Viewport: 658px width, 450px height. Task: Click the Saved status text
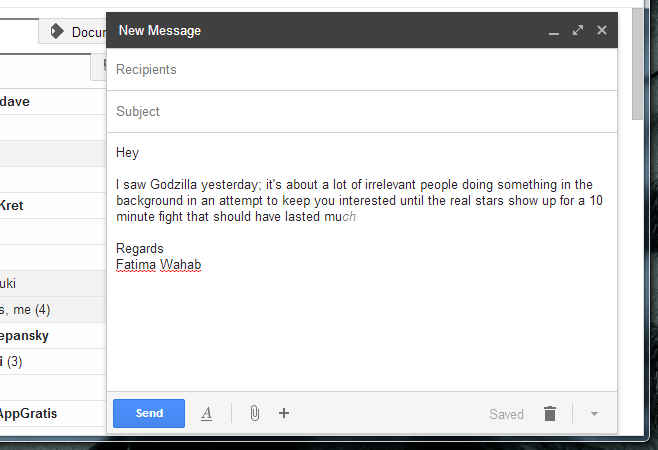506,414
